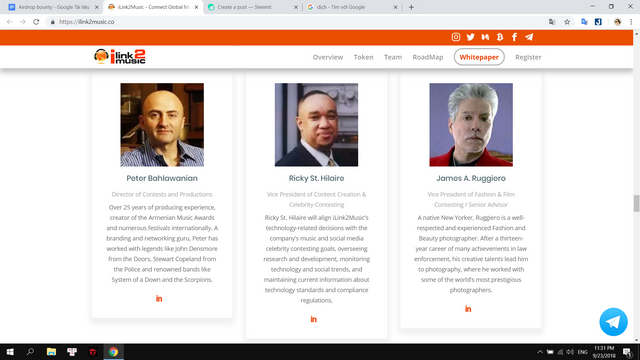Open the Facebook icon in orange bar
This screenshot has height=360, width=640.
click(x=514, y=37)
